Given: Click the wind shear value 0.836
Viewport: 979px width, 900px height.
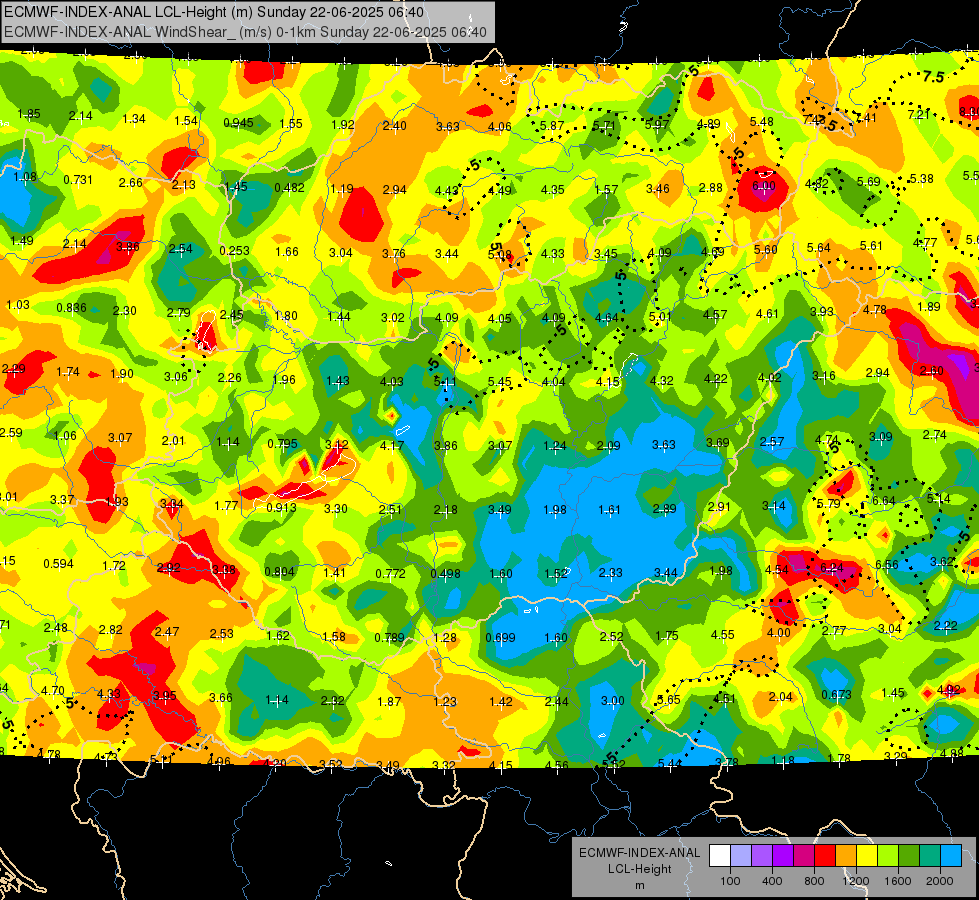Looking at the screenshot, I should click(71, 308).
